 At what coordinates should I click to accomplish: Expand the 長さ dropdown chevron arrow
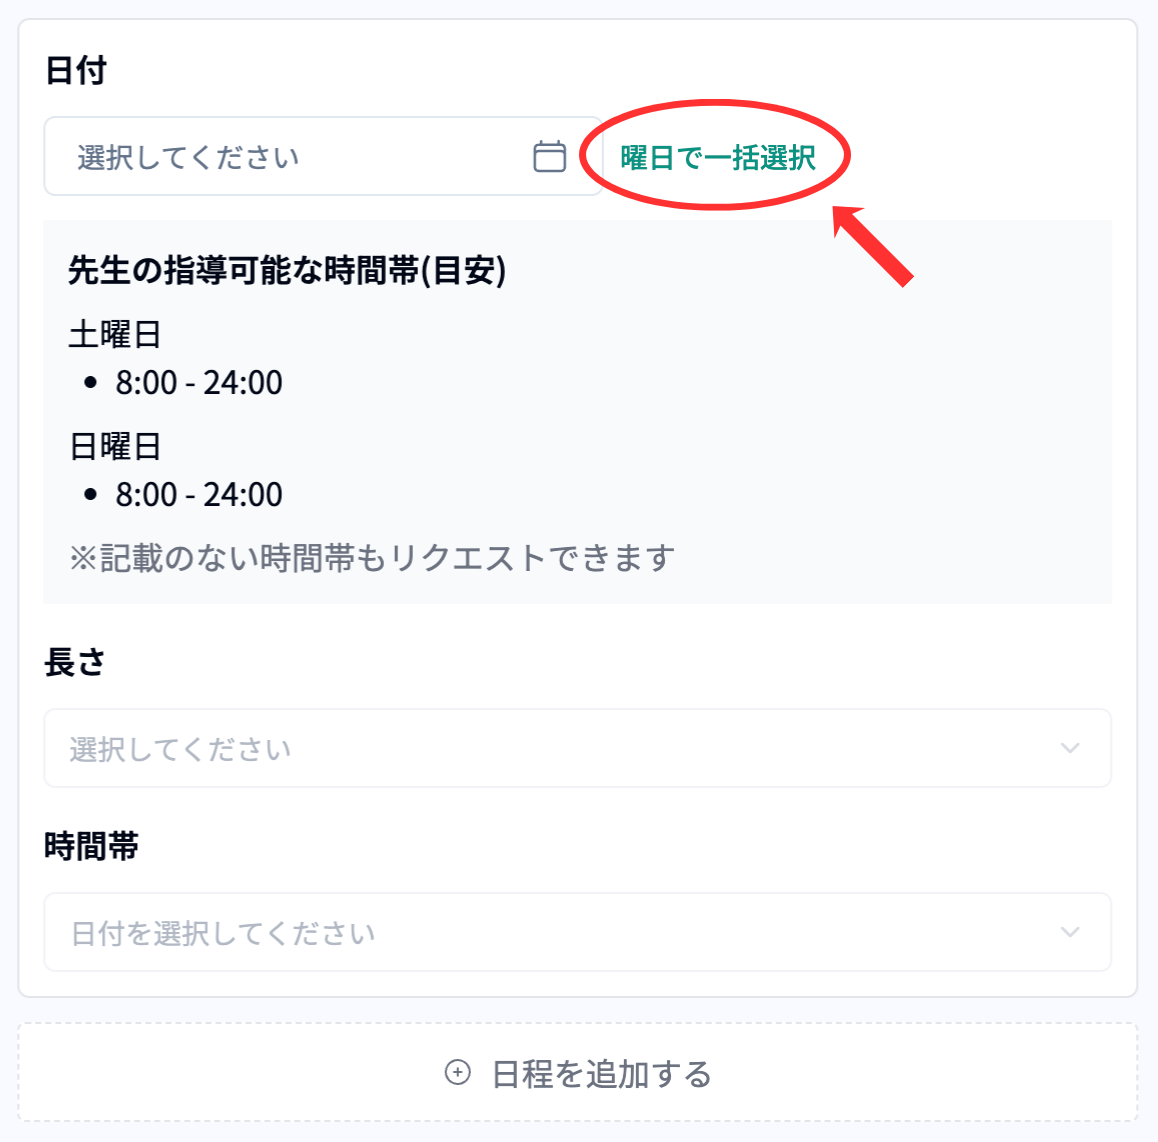pyautogui.click(x=1070, y=748)
